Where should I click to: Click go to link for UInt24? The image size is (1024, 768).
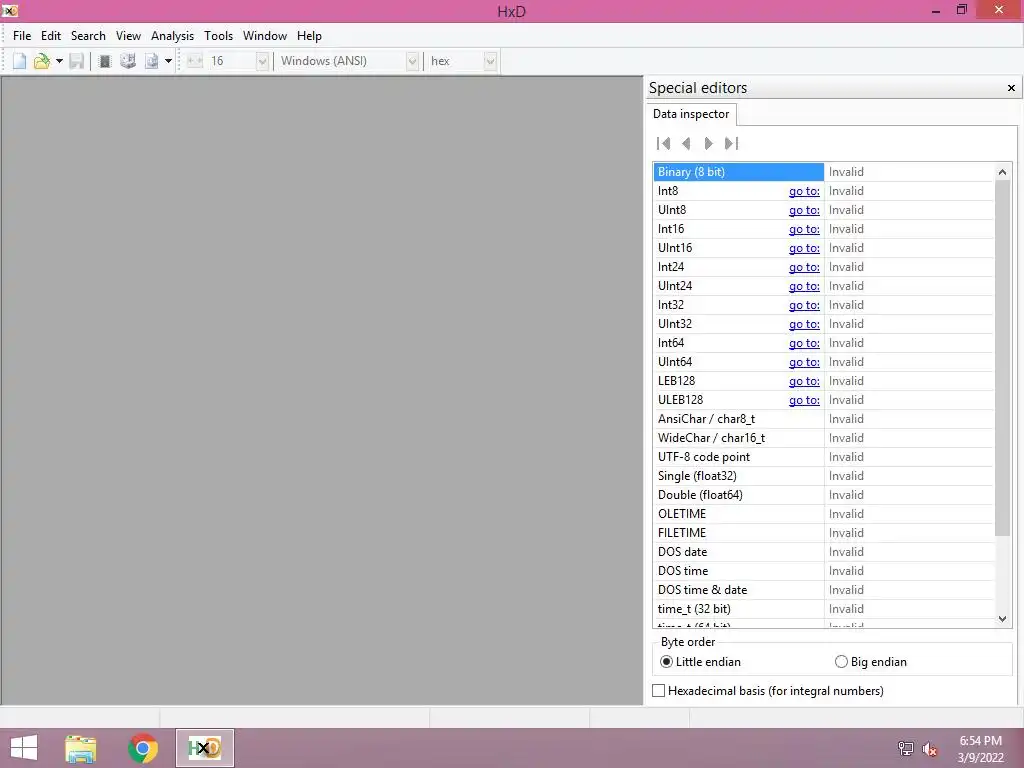coord(804,285)
